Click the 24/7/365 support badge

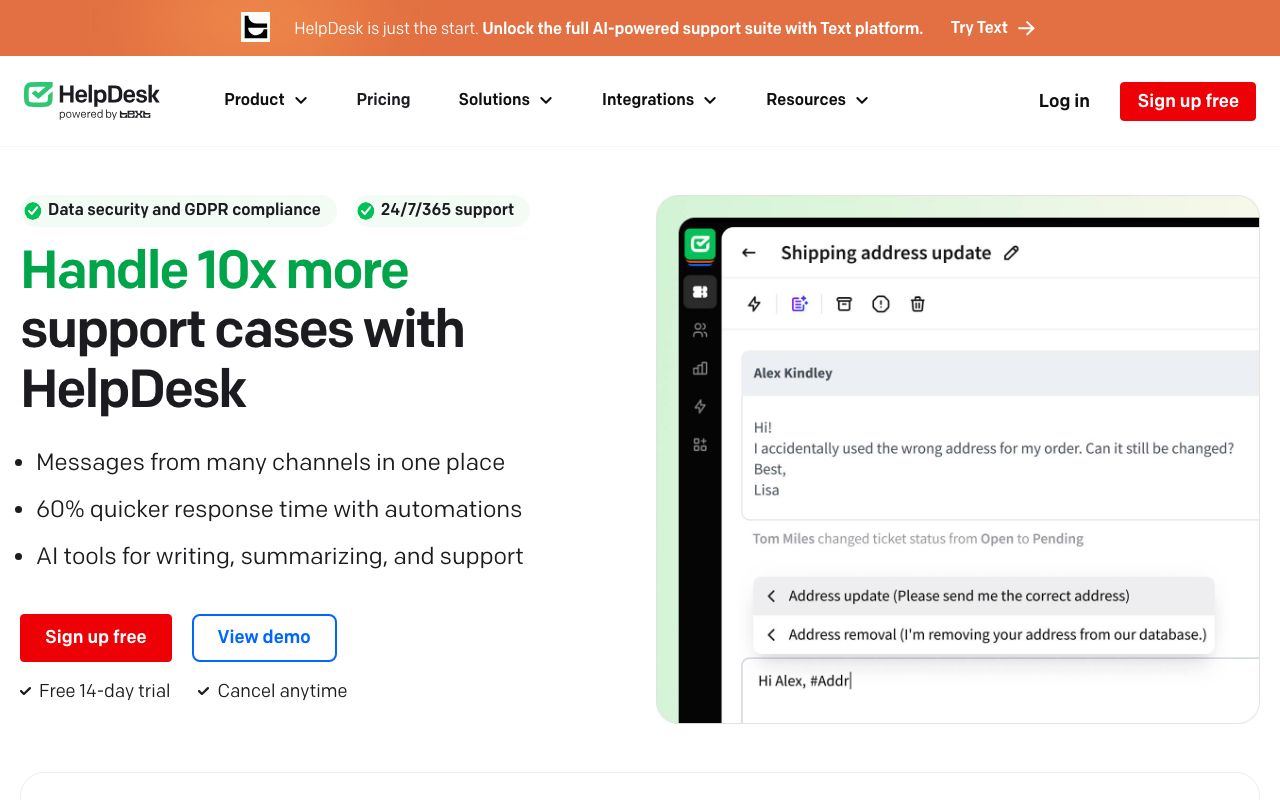(x=440, y=210)
